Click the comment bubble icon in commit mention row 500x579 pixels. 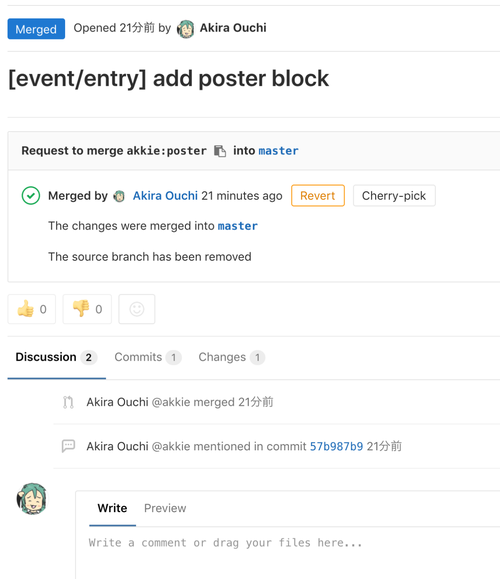click(x=68, y=446)
